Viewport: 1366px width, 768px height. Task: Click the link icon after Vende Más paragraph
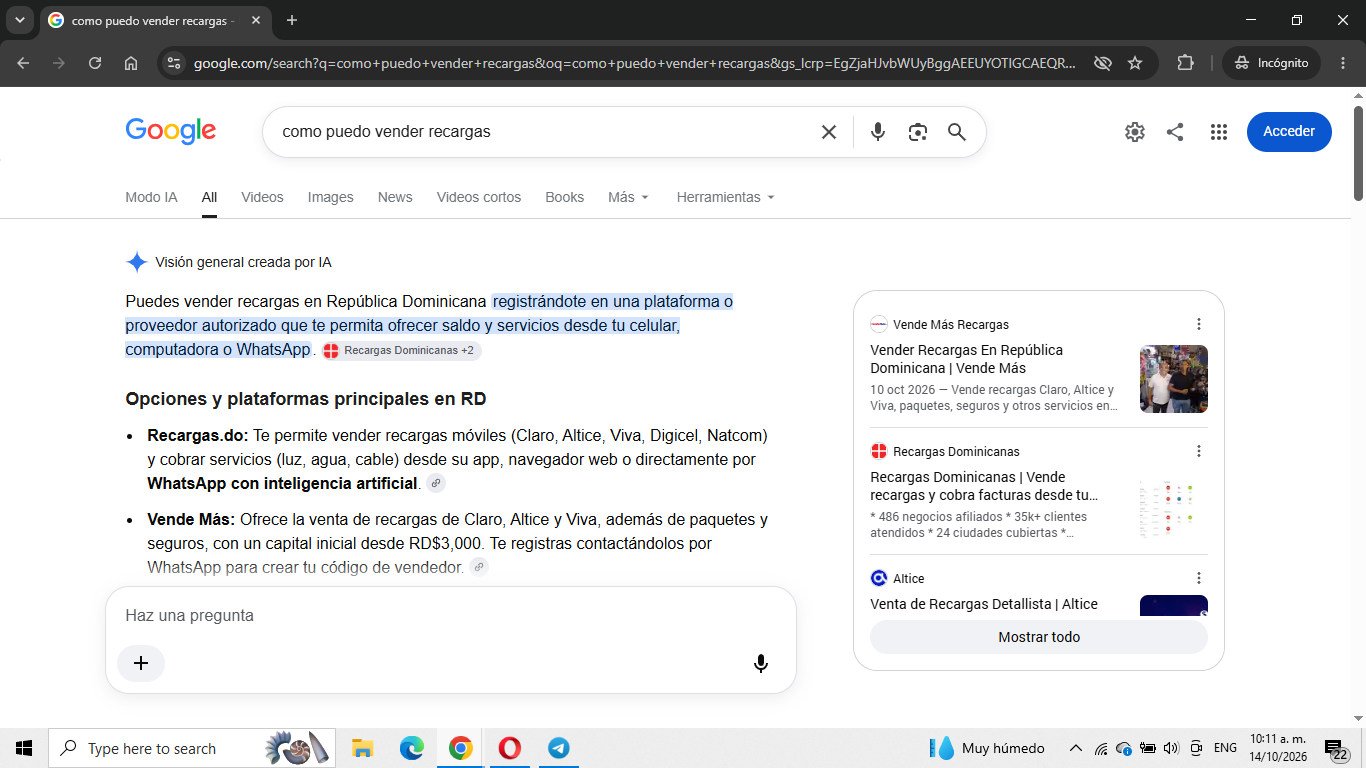[x=479, y=567]
